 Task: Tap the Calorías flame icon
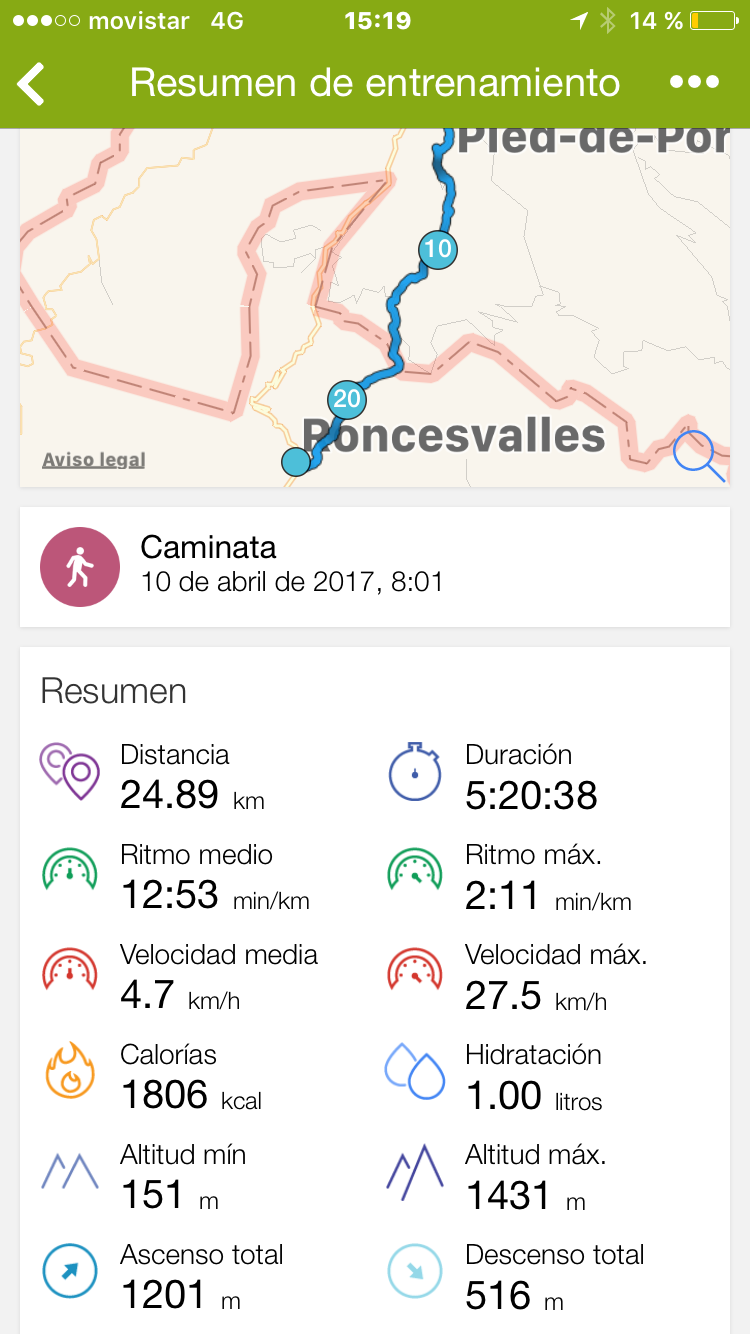[70, 1072]
